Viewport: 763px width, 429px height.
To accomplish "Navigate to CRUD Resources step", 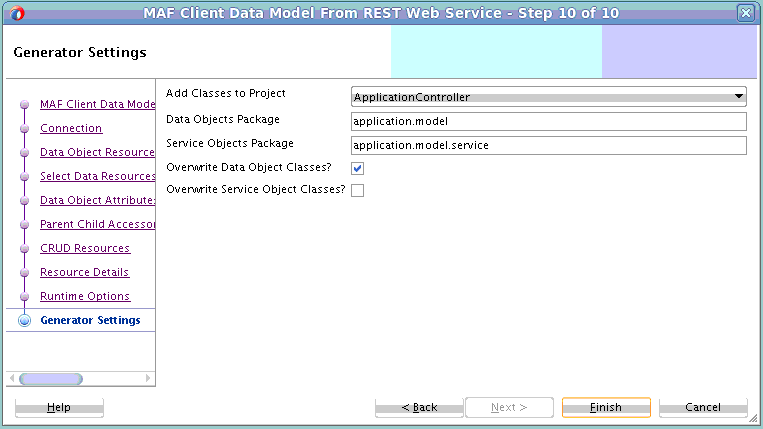I will pos(85,248).
